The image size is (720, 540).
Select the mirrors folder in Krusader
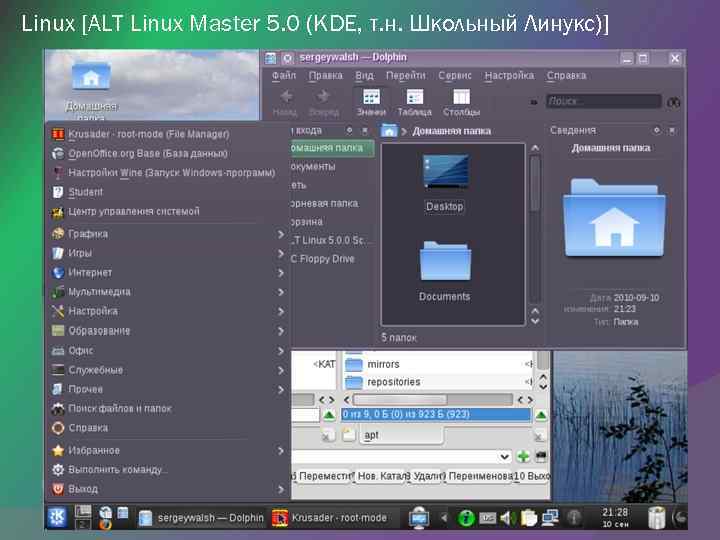click(383, 364)
